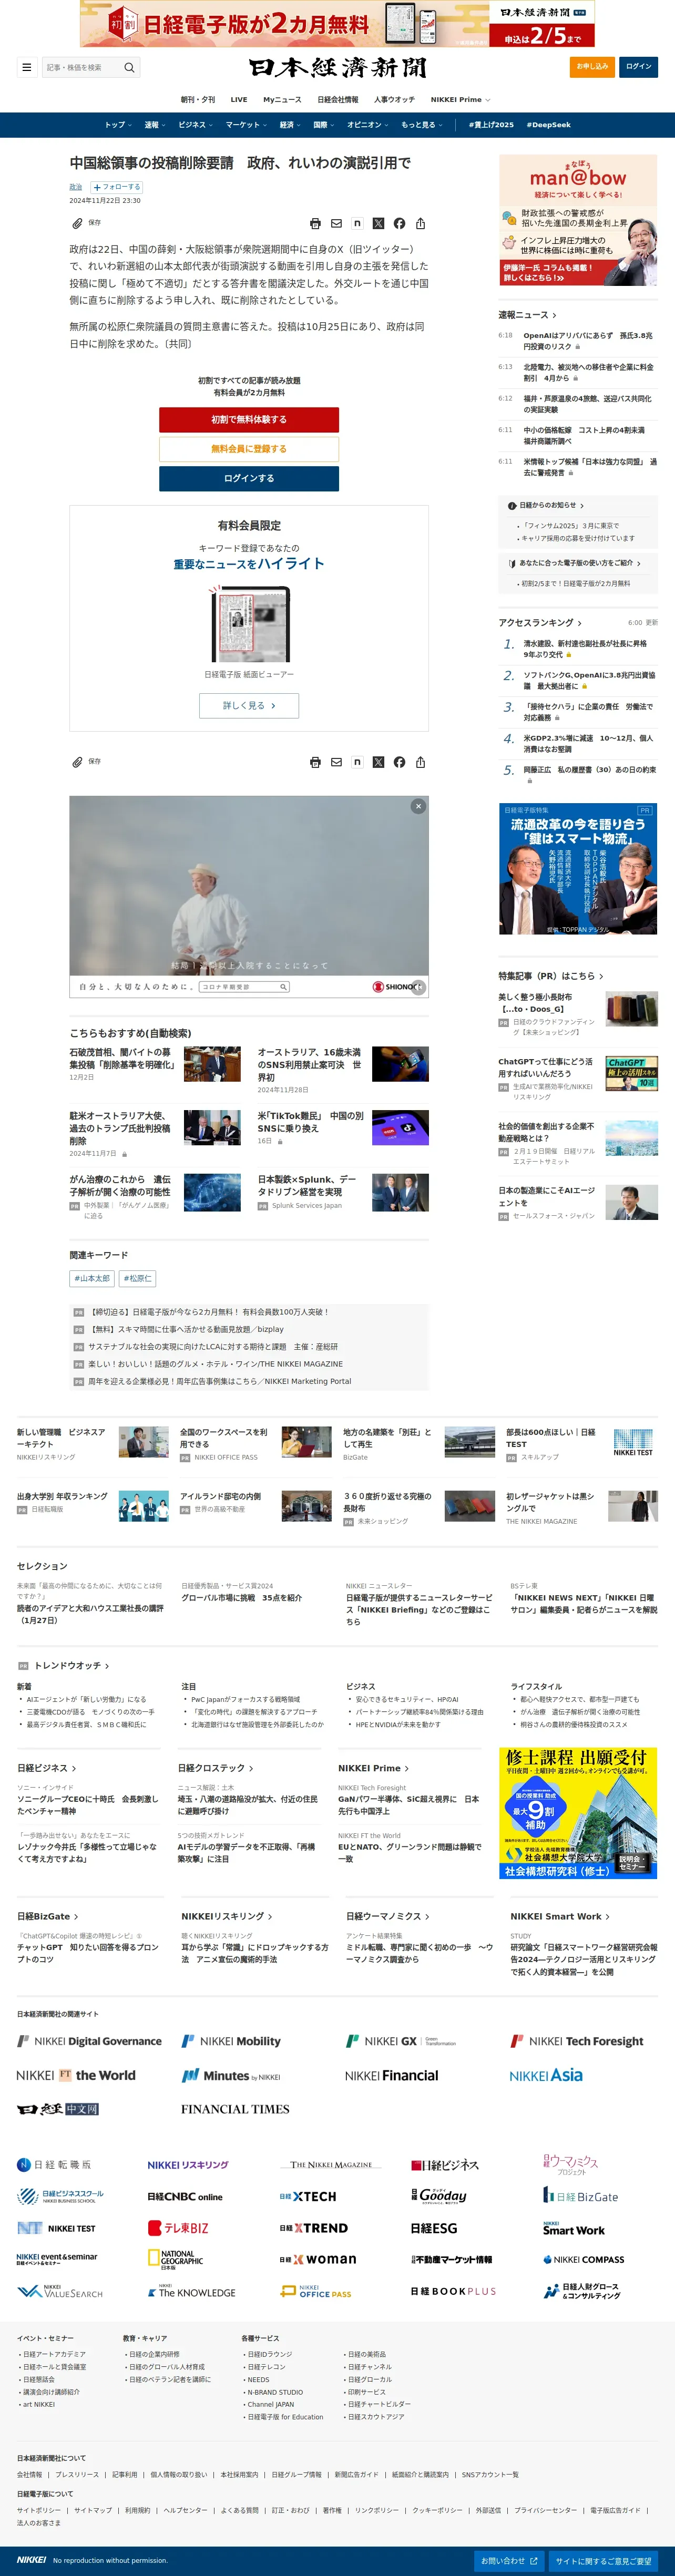This screenshot has width=675, height=2576.
Task: Open the #松原仁 keyword tag
Action: (137, 1278)
